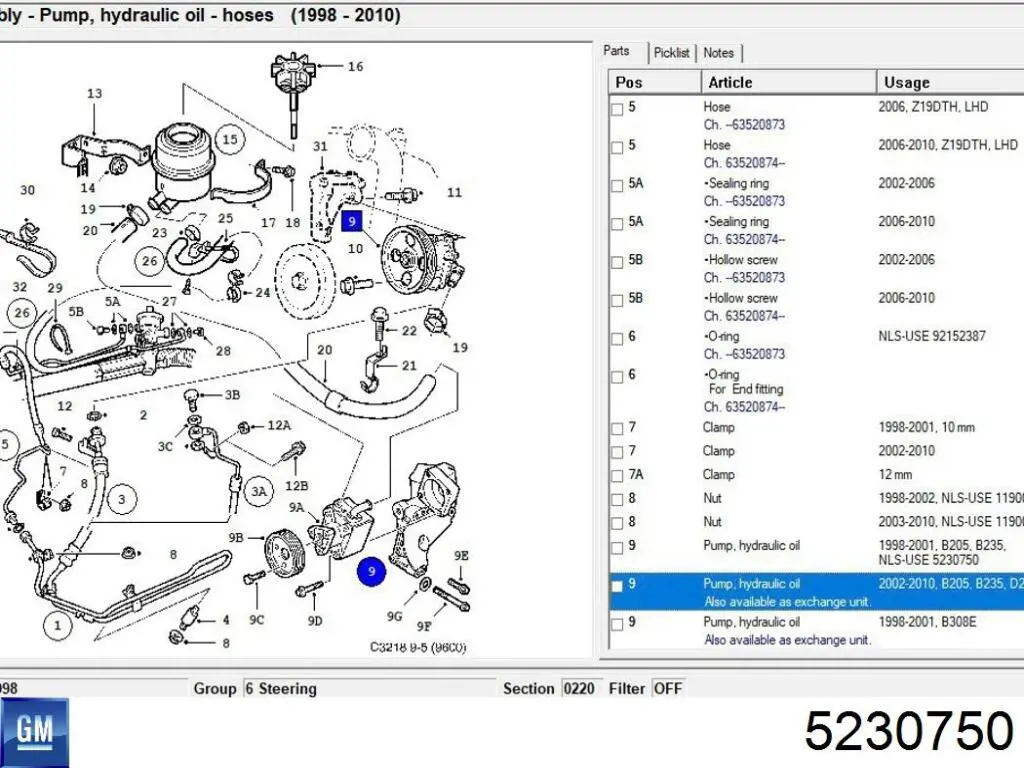
Task: Click the blue circled 9 callout in diagram
Action: tap(372, 571)
